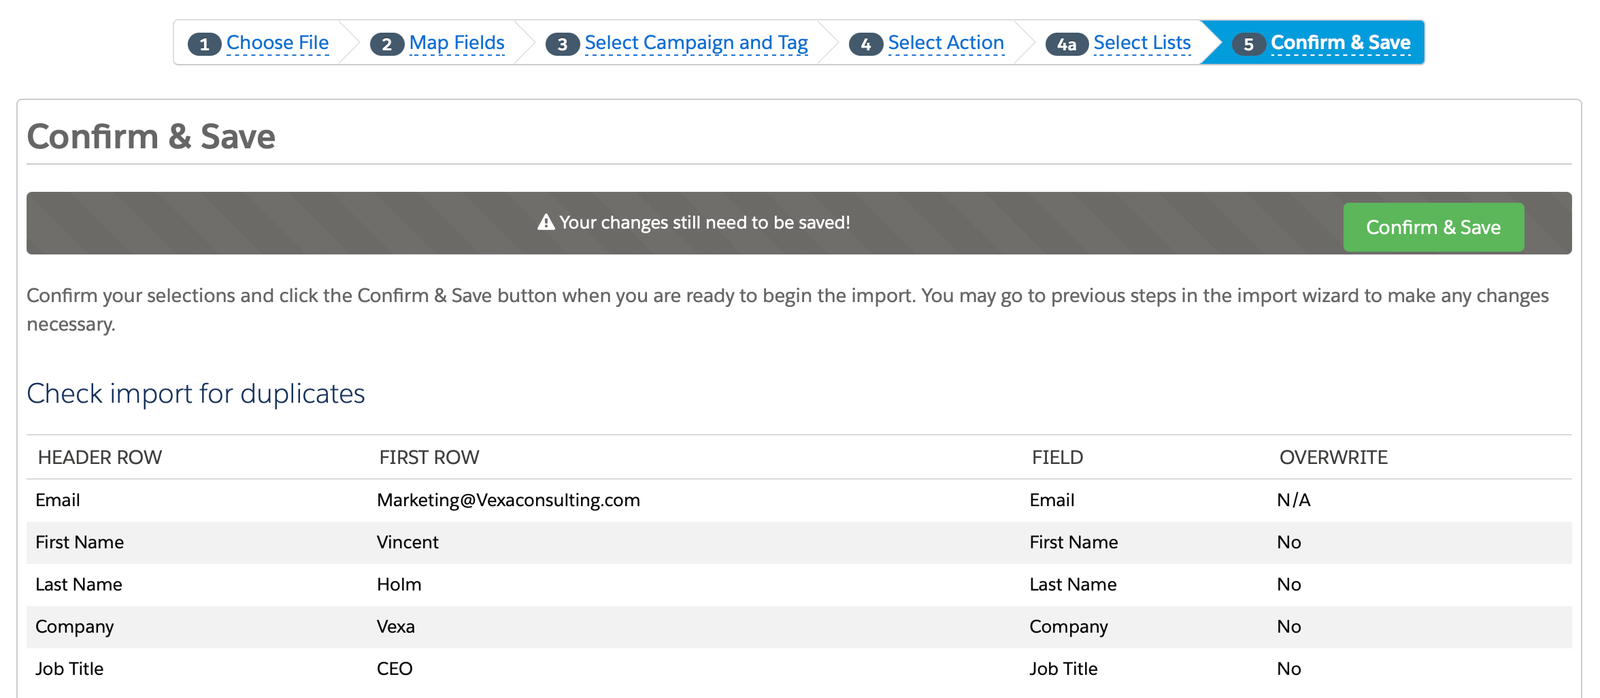Click the OVERWRITE column header
Image resolution: width=1600 pixels, height=698 pixels.
1333,457
